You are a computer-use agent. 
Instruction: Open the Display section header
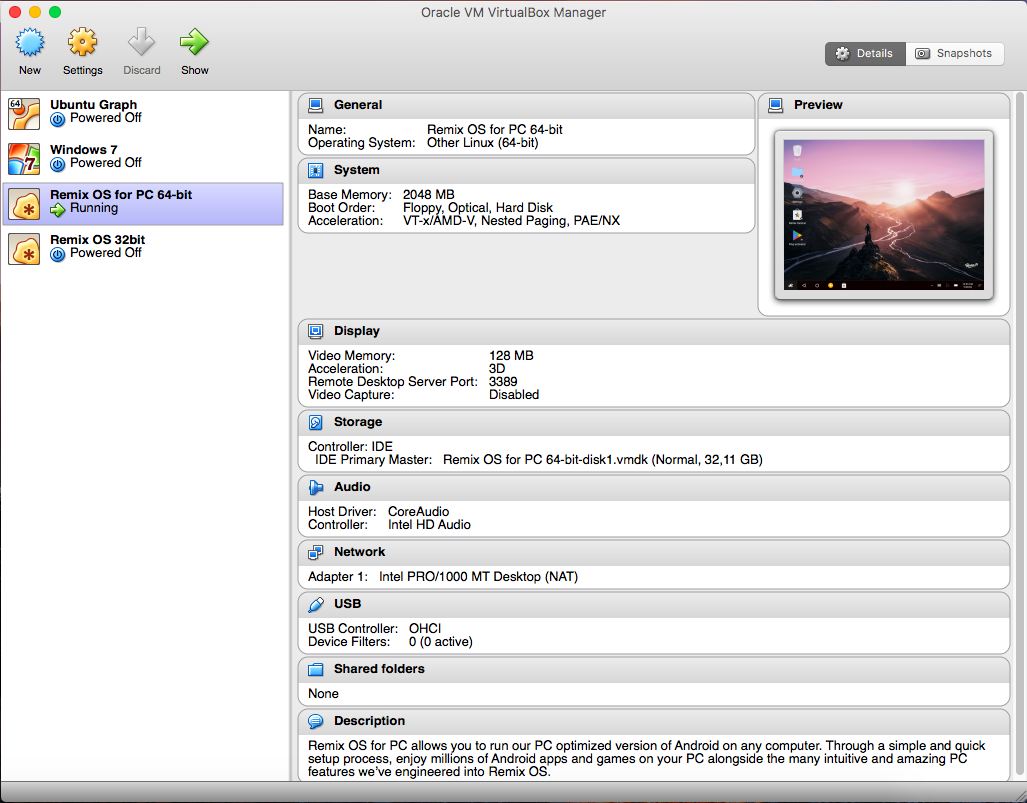point(654,331)
